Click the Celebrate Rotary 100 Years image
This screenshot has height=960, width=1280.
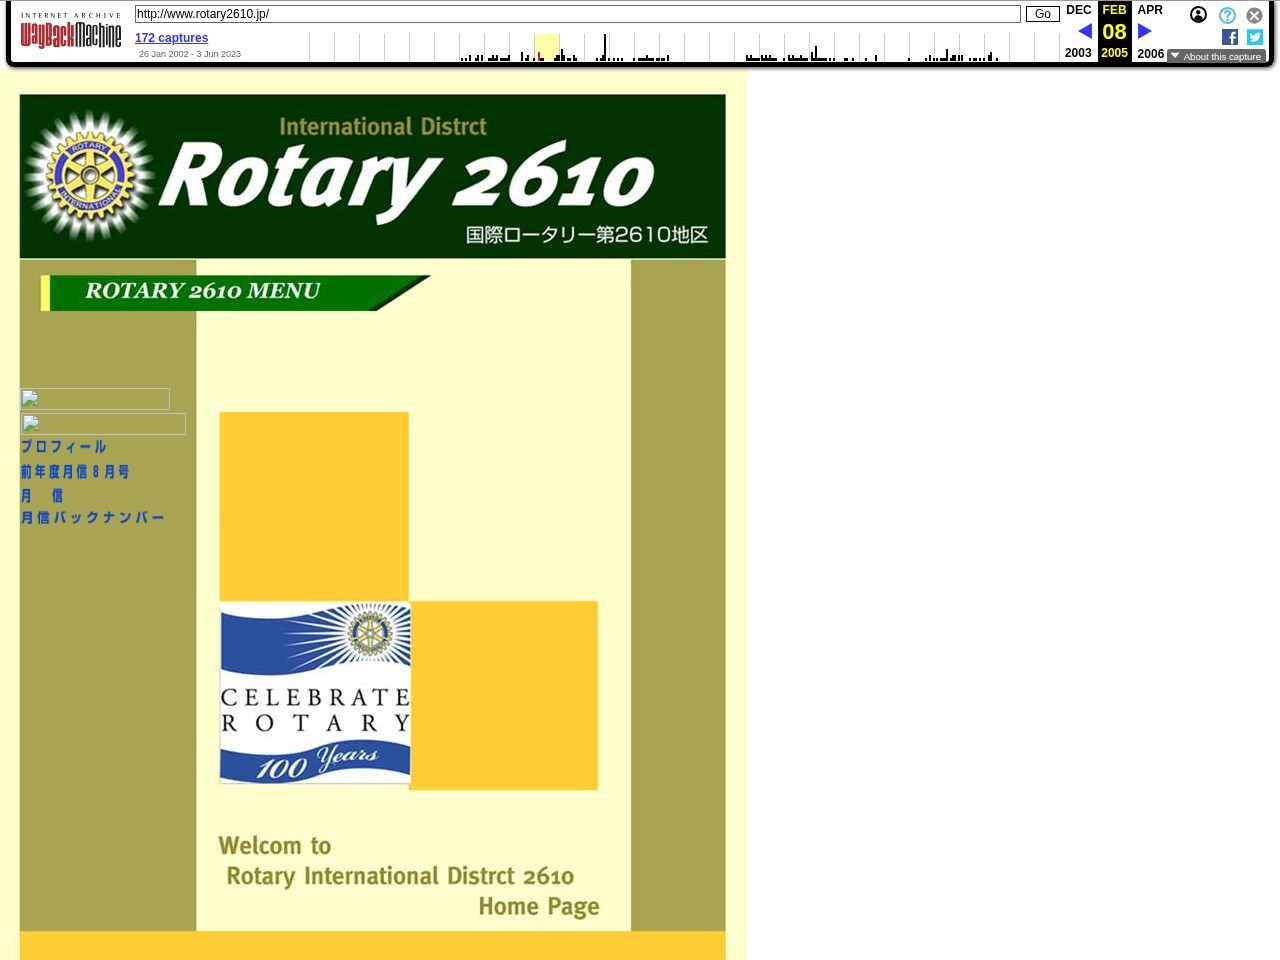pyautogui.click(x=315, y=693)
